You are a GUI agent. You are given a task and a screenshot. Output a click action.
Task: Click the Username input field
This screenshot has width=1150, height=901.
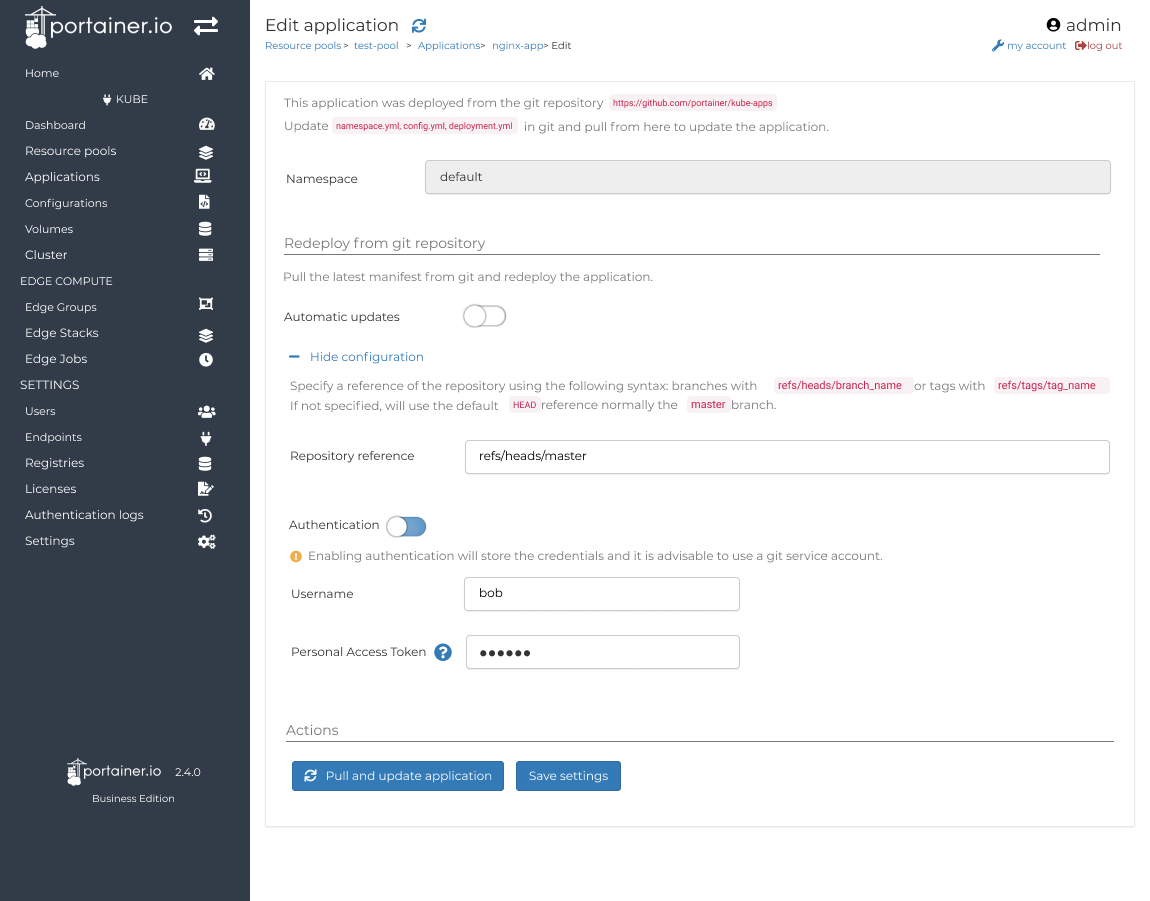click(601, 594)
